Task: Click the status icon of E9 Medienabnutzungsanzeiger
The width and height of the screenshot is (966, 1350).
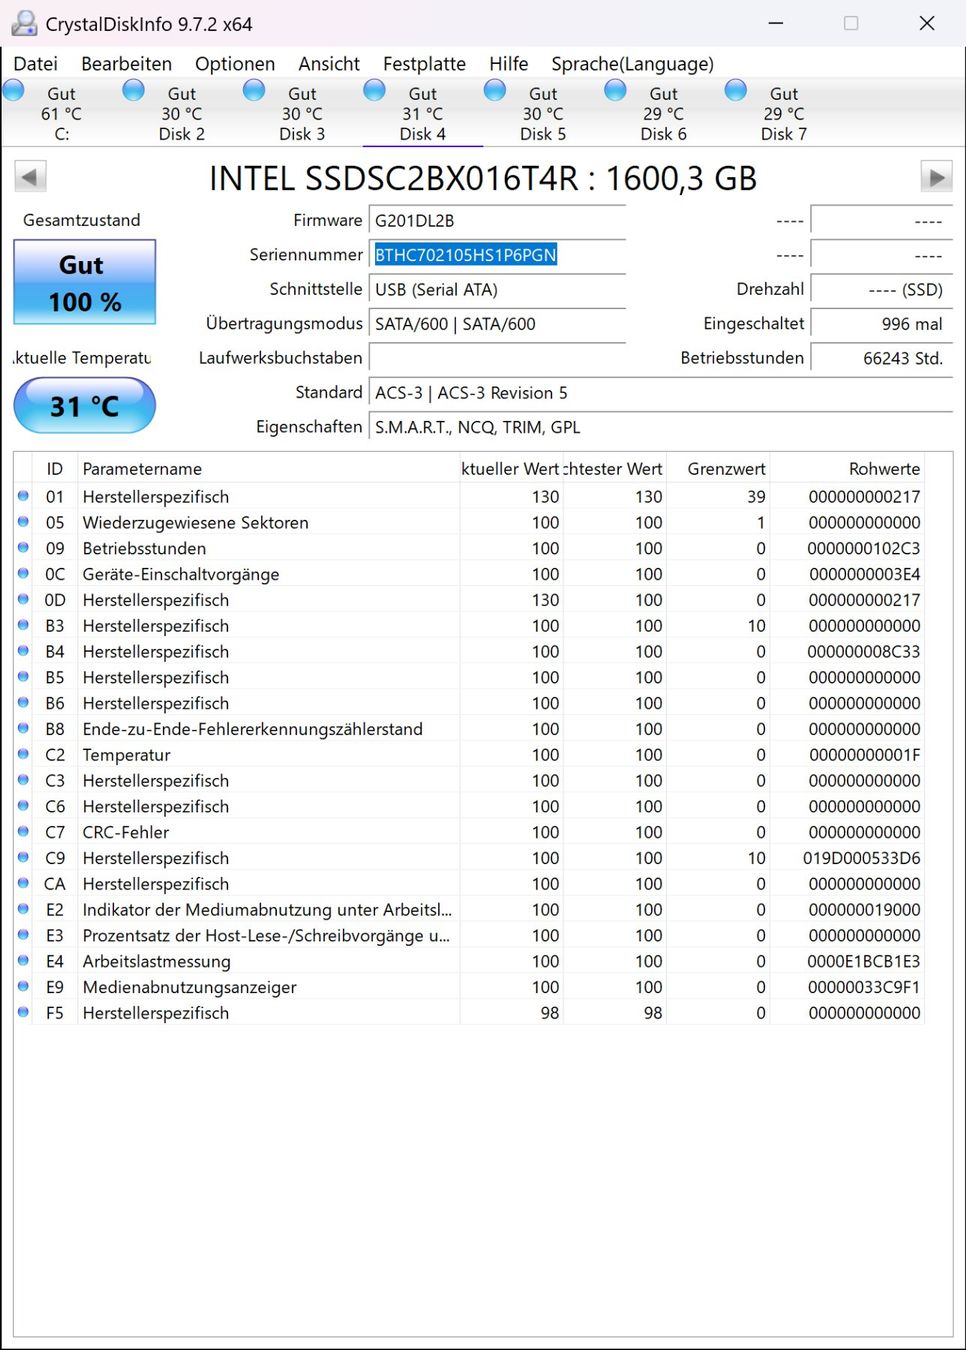Action: [x=23, y=987]
